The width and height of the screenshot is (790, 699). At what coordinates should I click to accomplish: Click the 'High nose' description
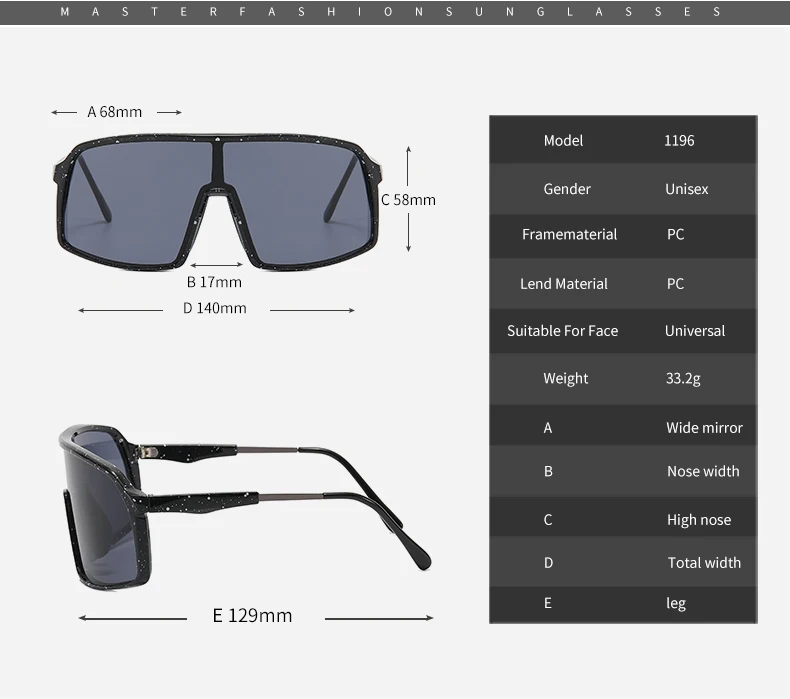699,520
